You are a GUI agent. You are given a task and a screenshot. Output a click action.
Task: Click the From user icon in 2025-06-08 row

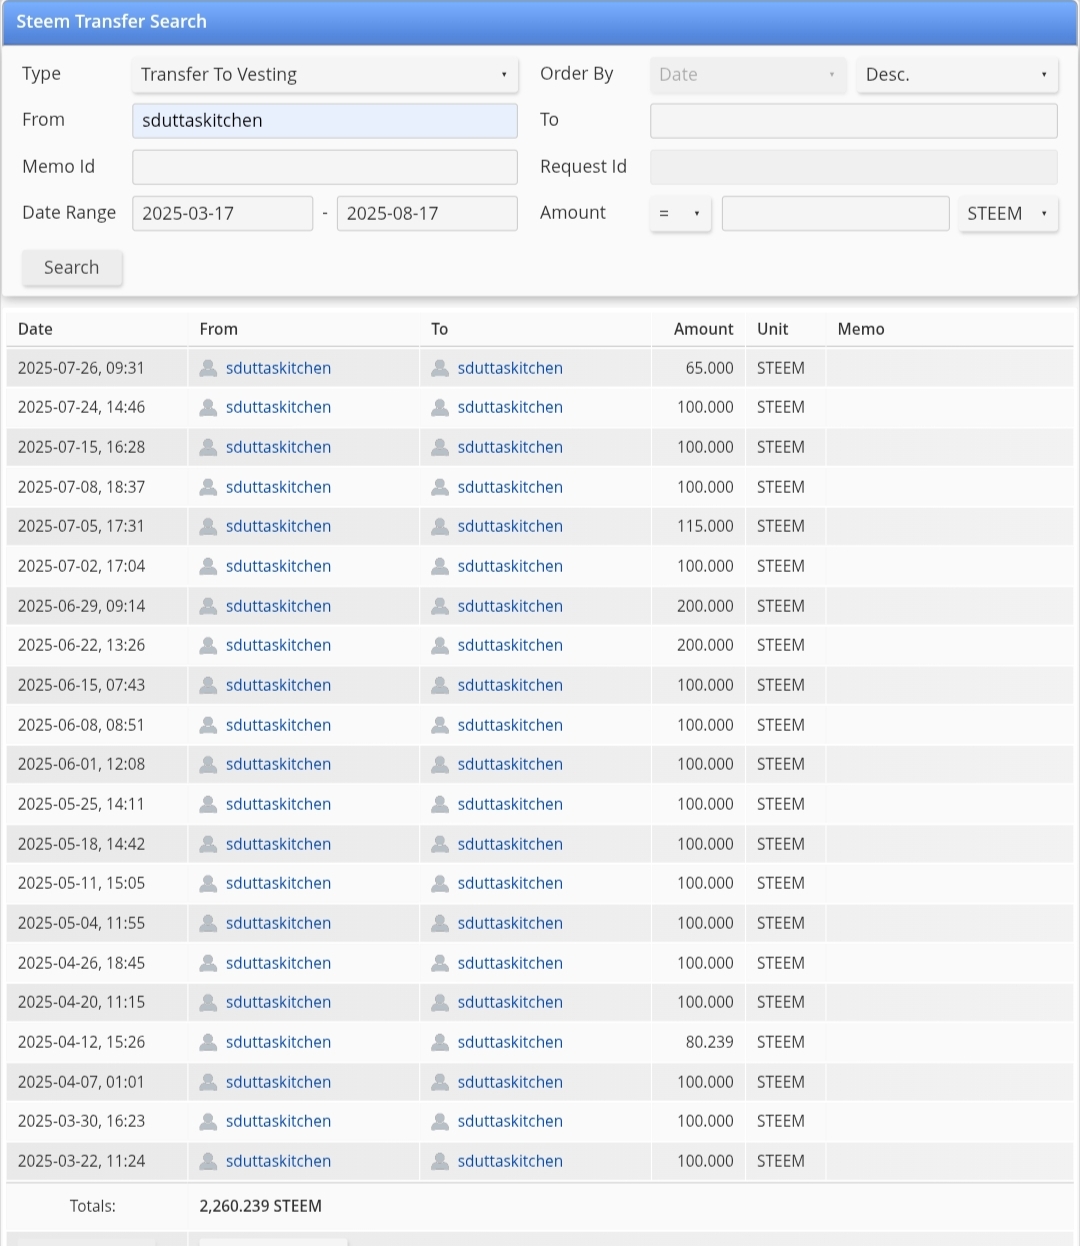coord(208,725)
